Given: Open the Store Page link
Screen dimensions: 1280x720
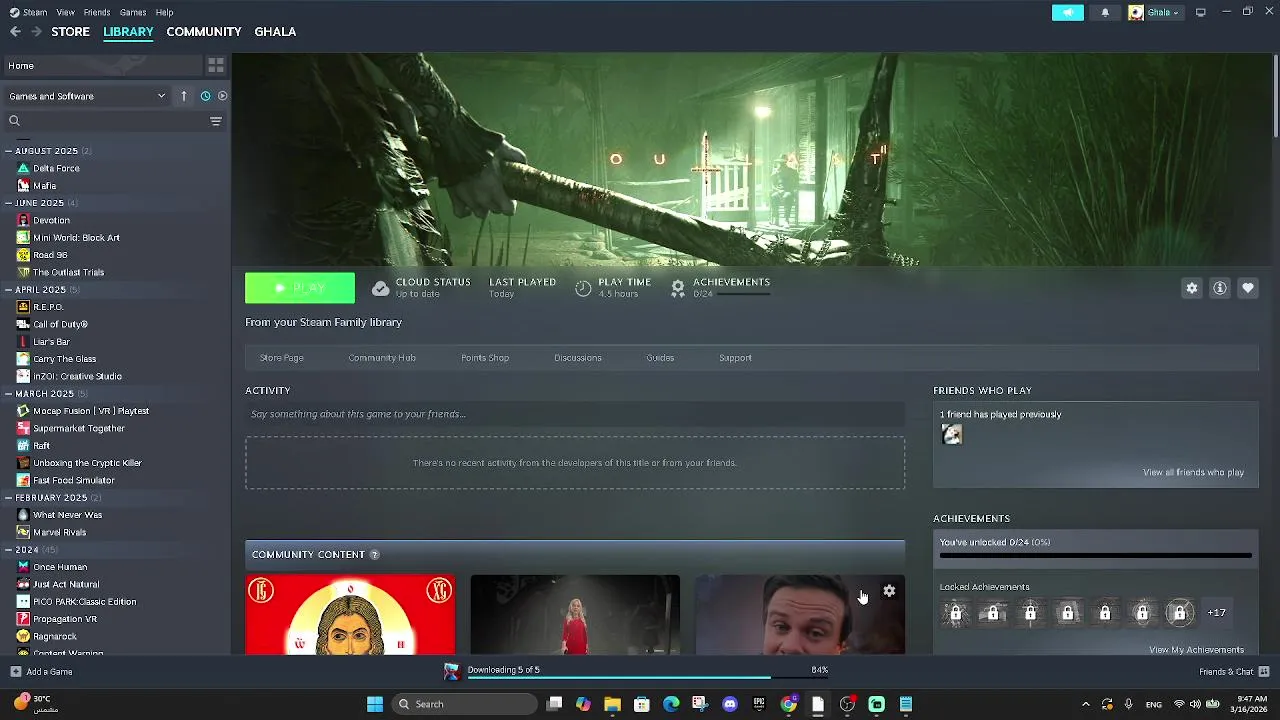Looking at the screenshot, I should (x=281, y=358).
